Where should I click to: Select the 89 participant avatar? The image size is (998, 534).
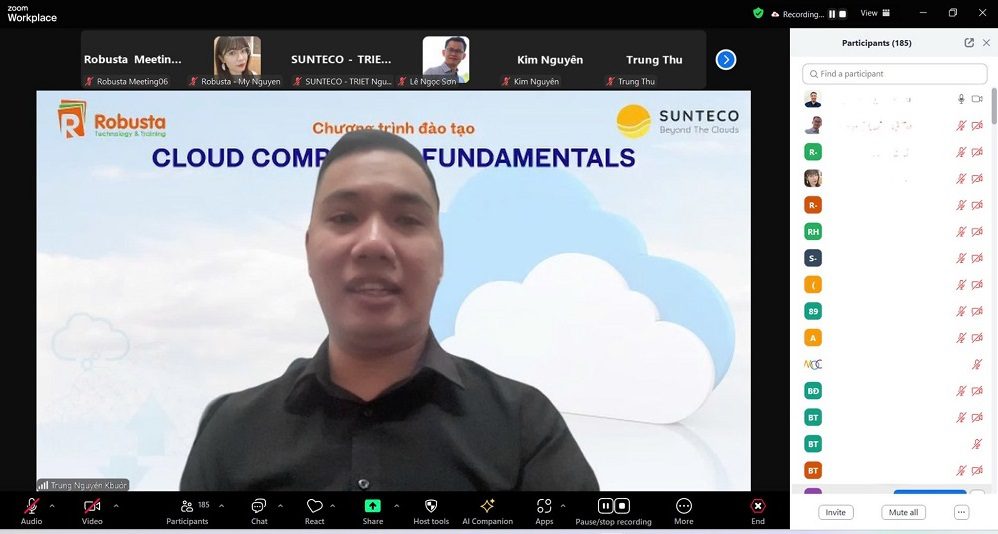(813, 311)
